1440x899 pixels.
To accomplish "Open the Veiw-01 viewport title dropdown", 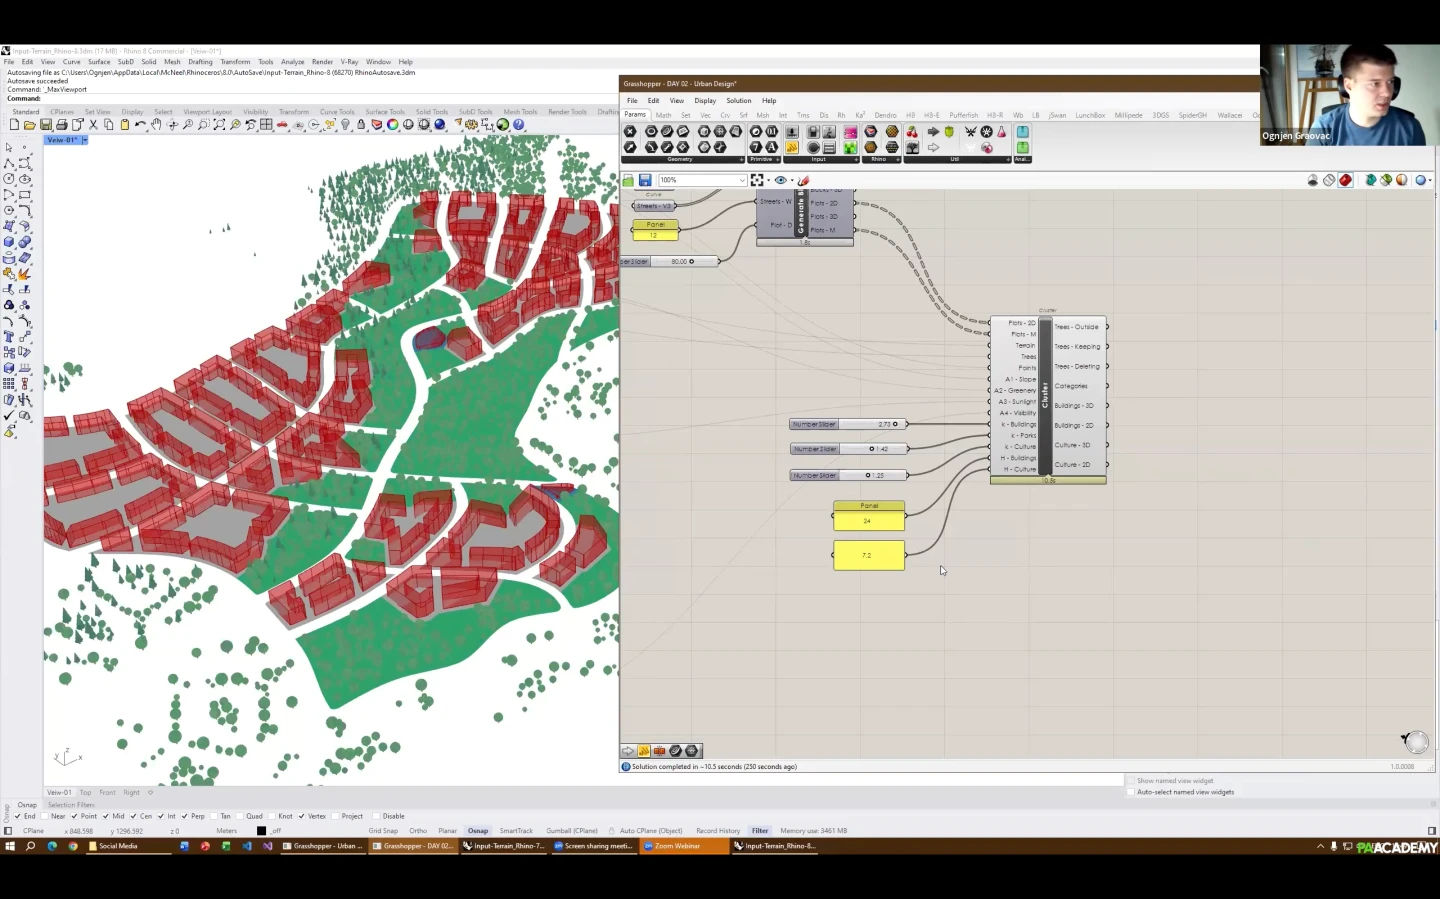I will click(85, 140).
